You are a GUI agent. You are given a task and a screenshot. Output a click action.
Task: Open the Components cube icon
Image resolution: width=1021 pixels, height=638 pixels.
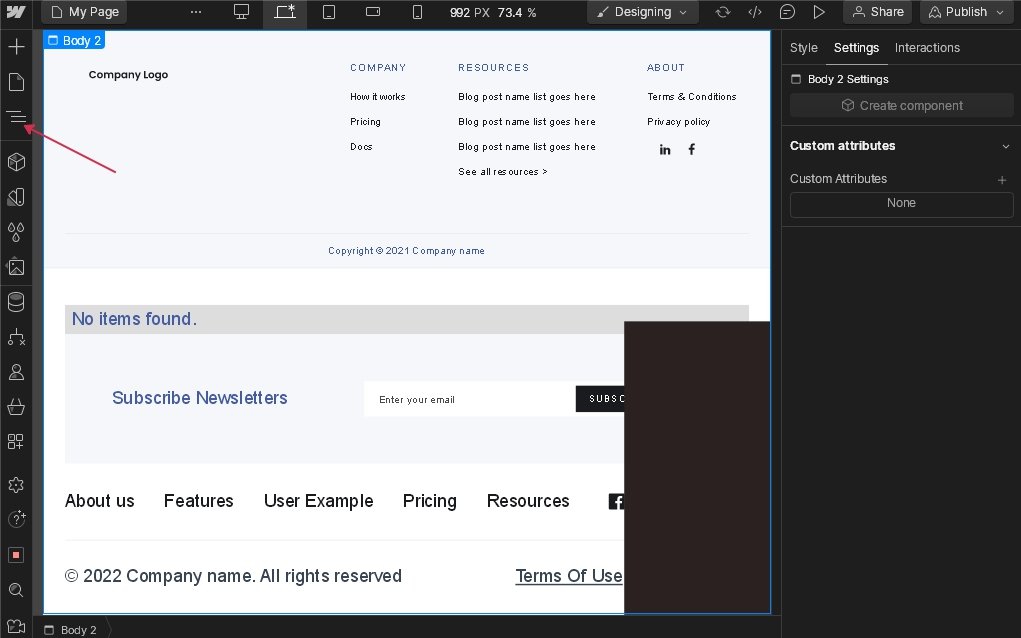pos(16,162)
